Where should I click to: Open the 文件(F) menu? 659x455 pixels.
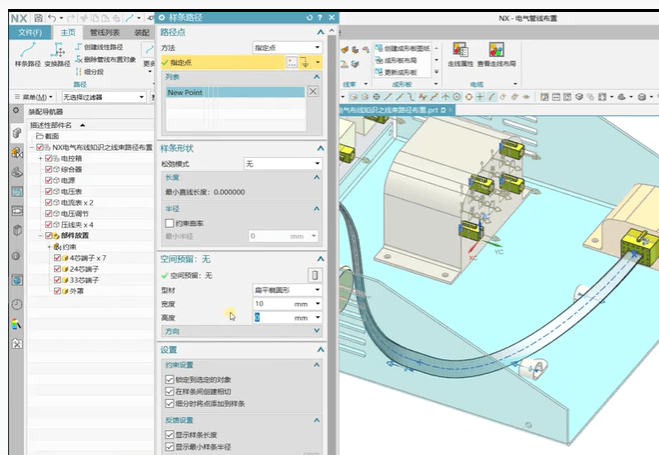[x=28, y=32]
